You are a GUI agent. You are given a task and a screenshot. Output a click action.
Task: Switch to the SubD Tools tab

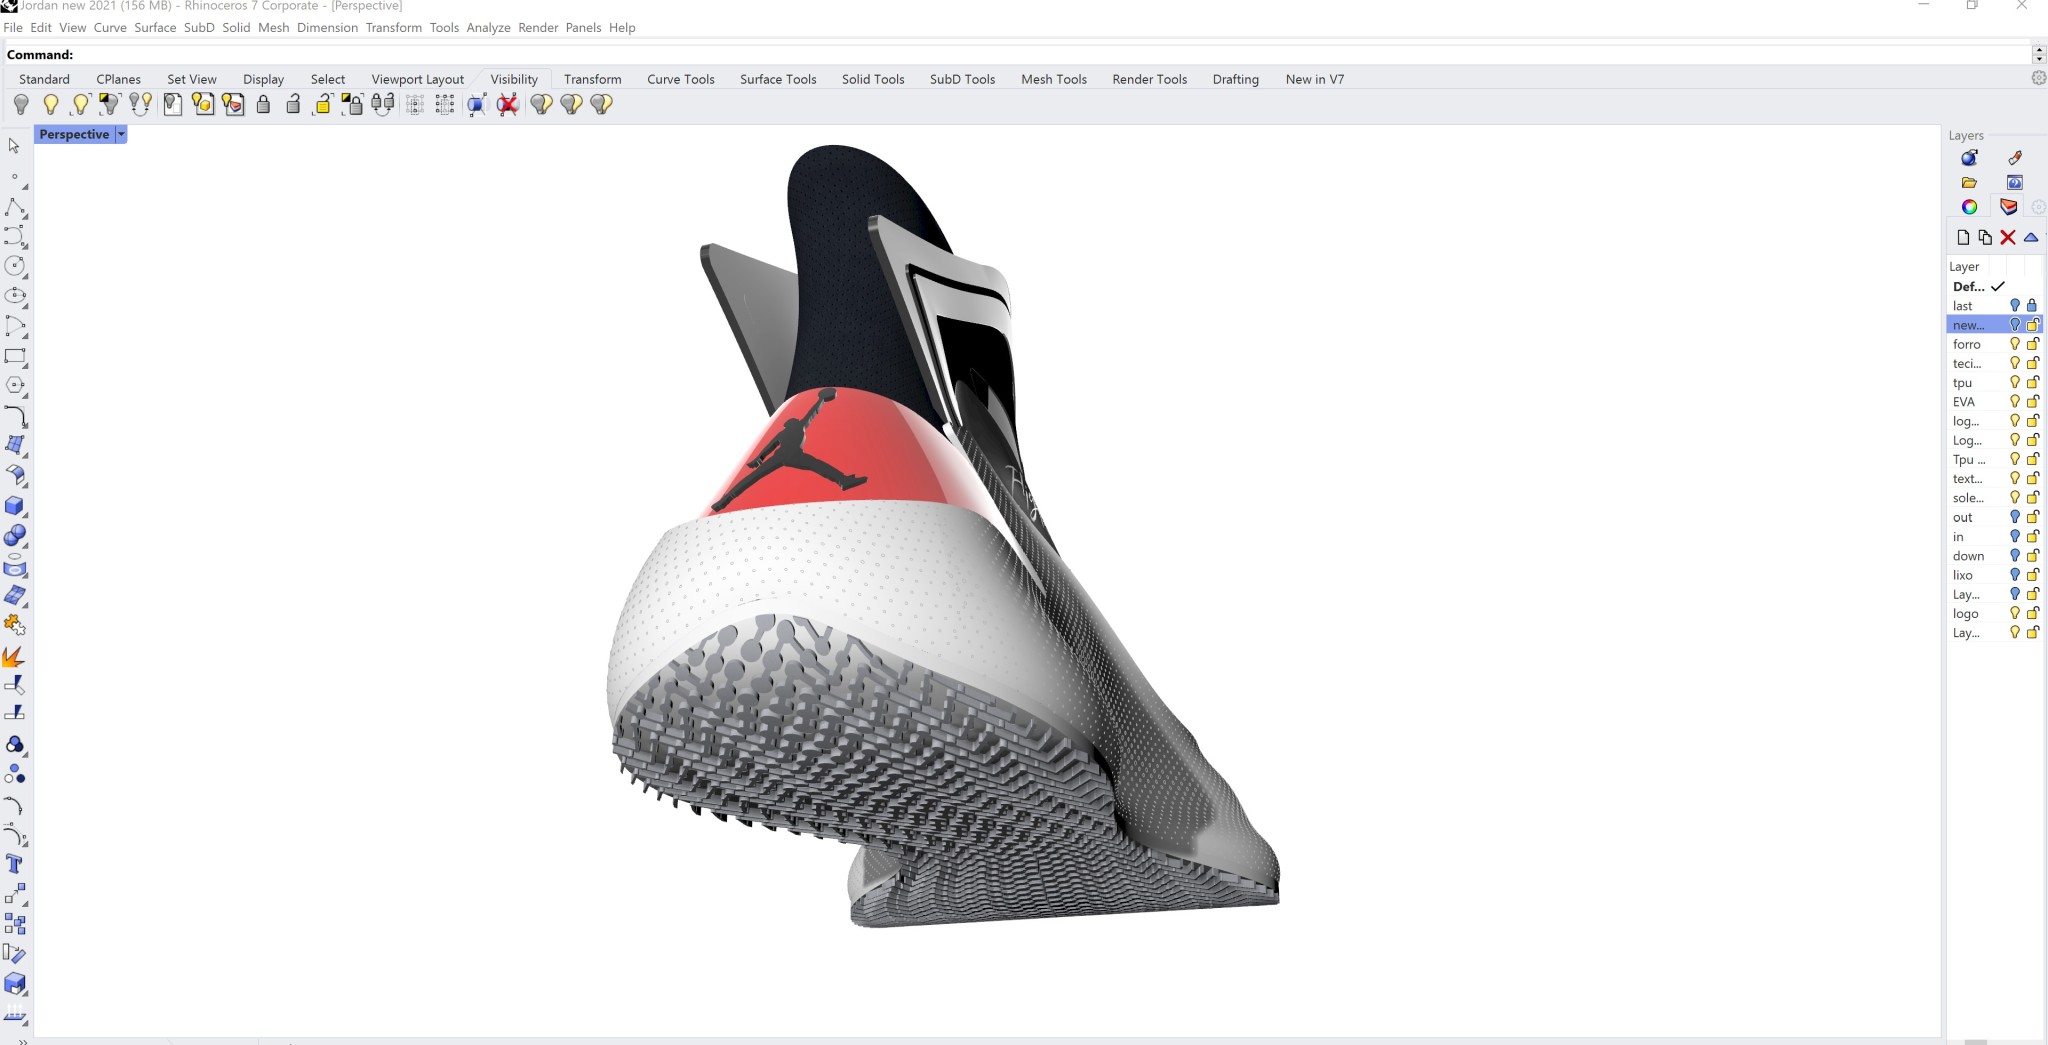tap(962, 79)
